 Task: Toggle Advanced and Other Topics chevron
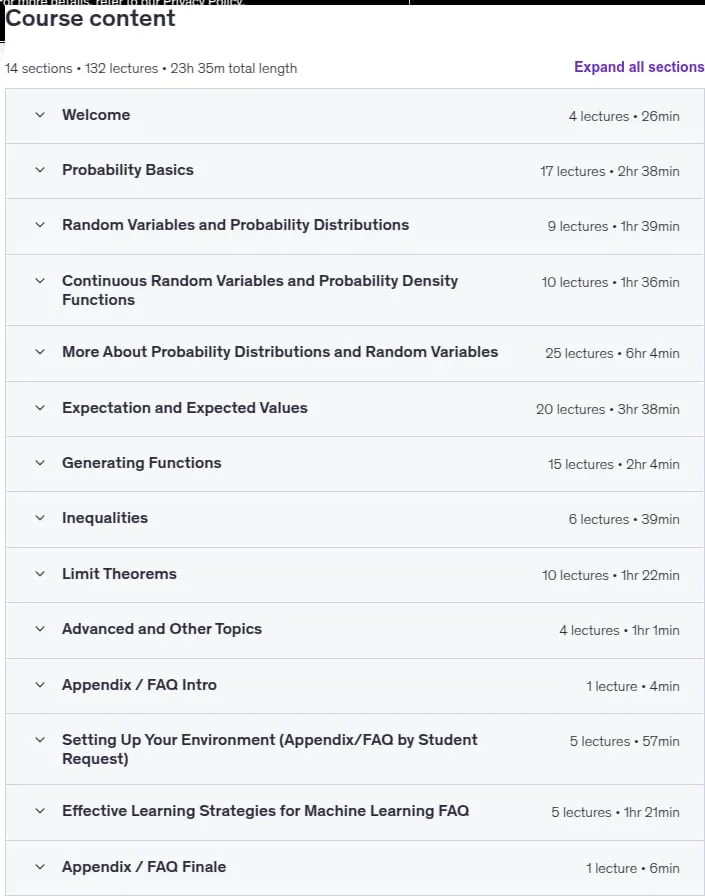coord(40,629)
